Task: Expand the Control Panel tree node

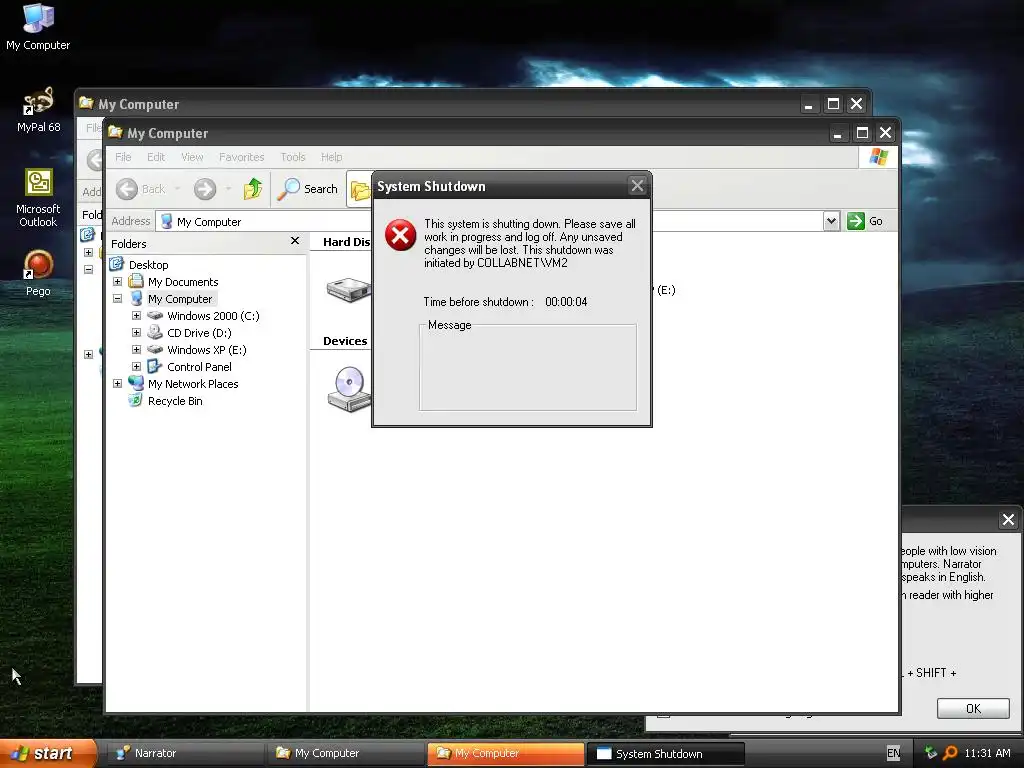Action: tap(136, 366)
